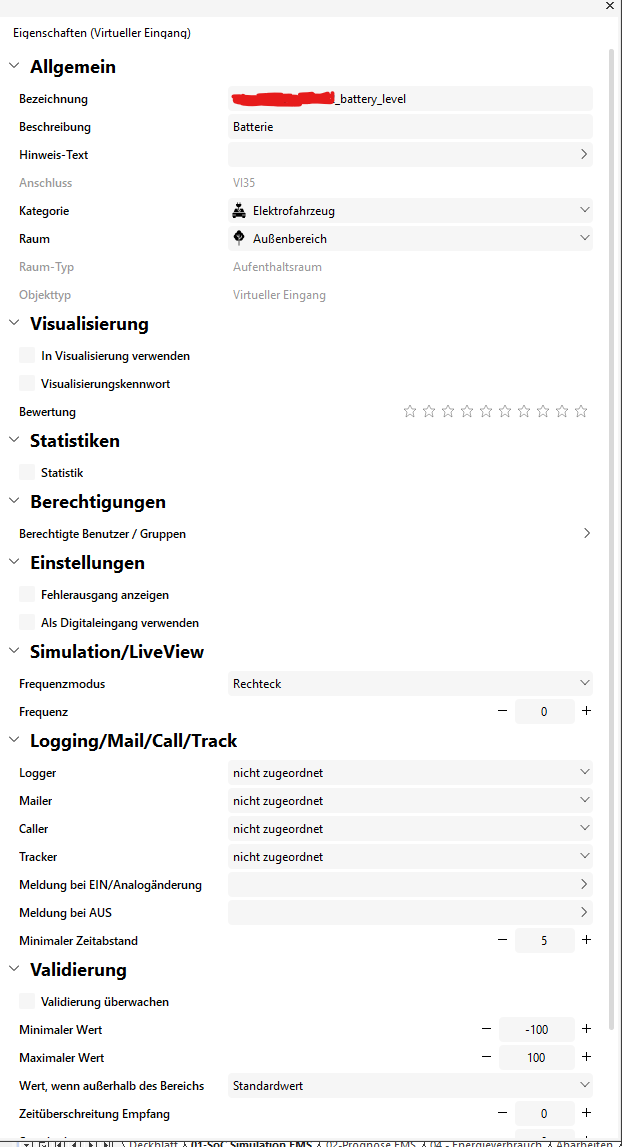Rate with the last Bewertung star

(x=581, y=411)
